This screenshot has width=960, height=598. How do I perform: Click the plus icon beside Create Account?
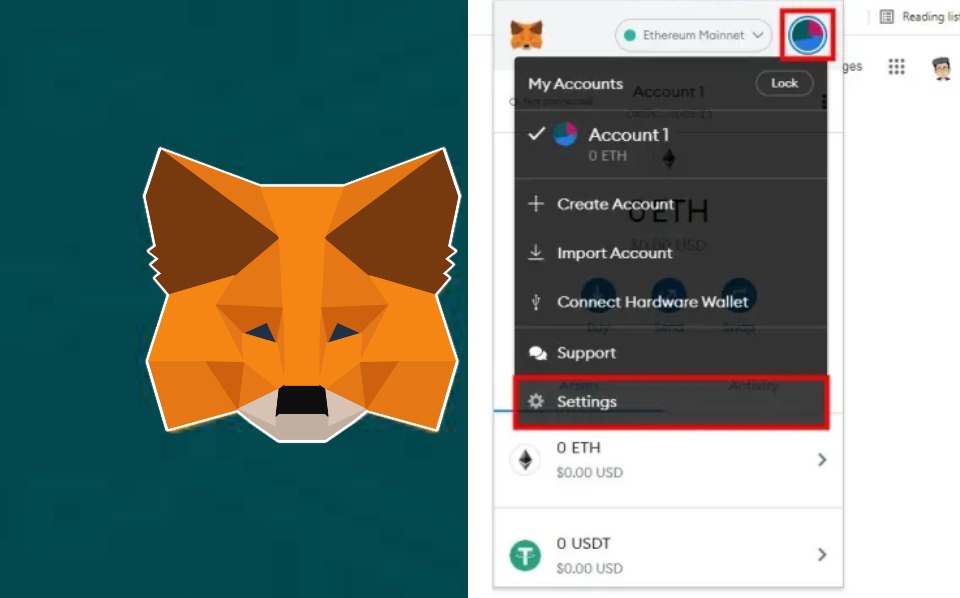point(536,204)
